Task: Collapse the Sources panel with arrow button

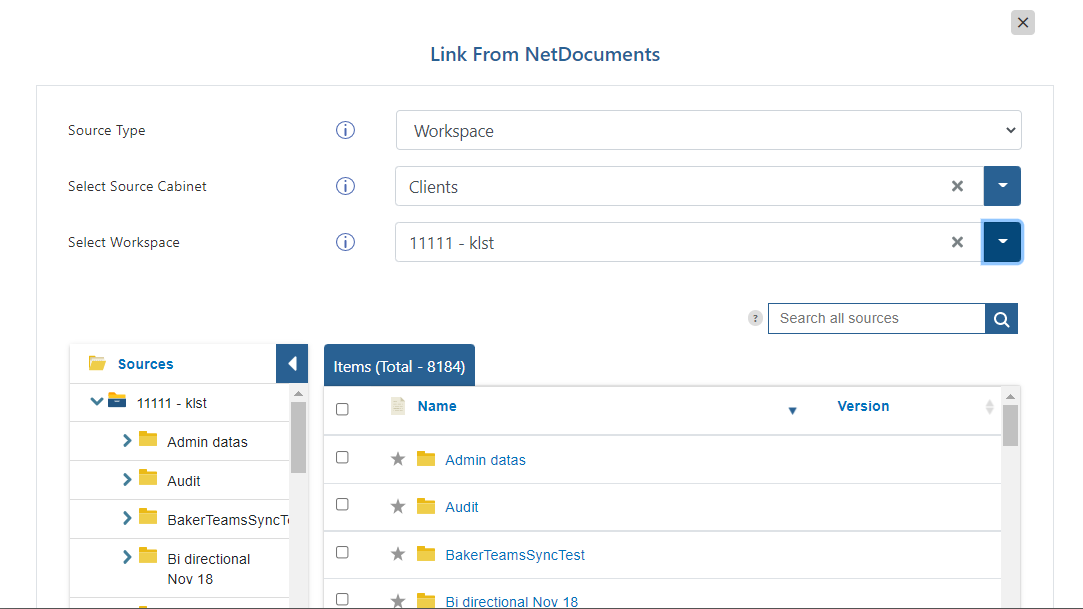Action: (x=292, y=364)
